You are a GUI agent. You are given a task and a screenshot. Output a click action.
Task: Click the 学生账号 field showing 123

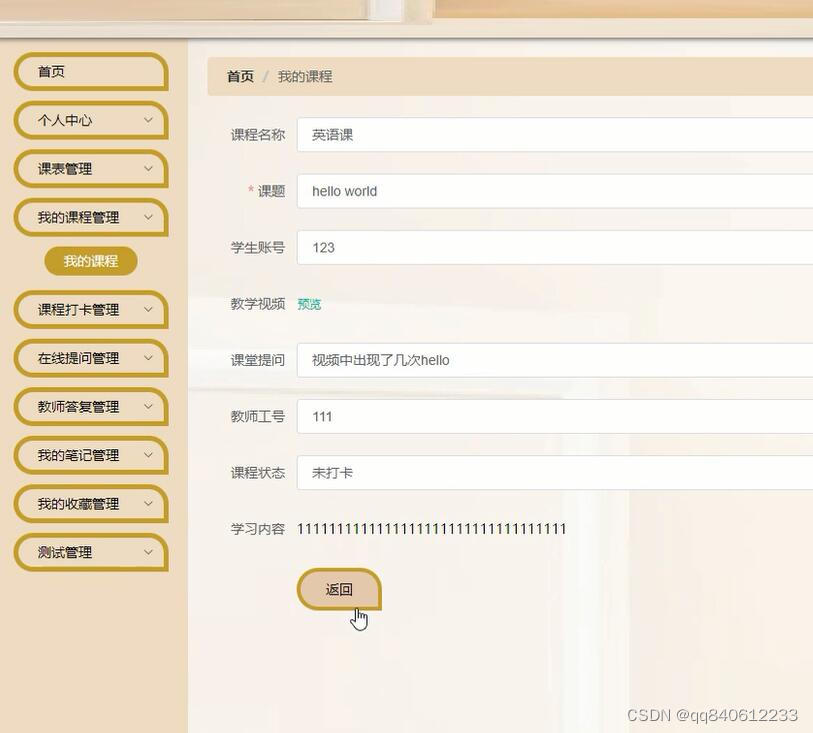(555, 247)
